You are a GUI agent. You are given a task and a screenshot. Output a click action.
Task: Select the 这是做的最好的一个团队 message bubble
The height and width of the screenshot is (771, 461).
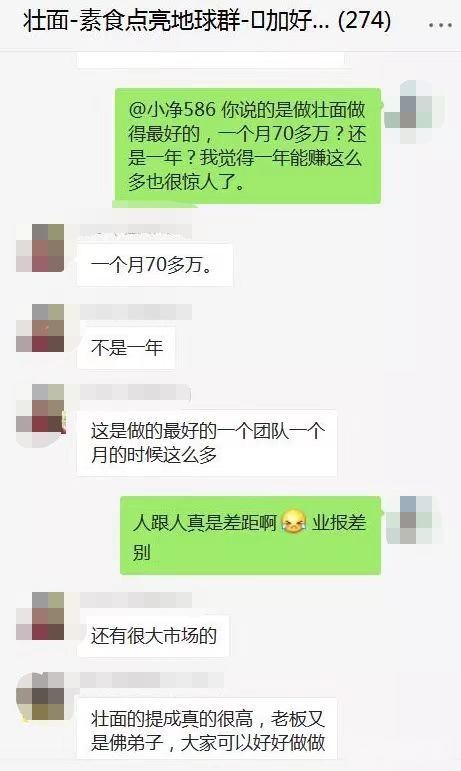tap(207, 443)
